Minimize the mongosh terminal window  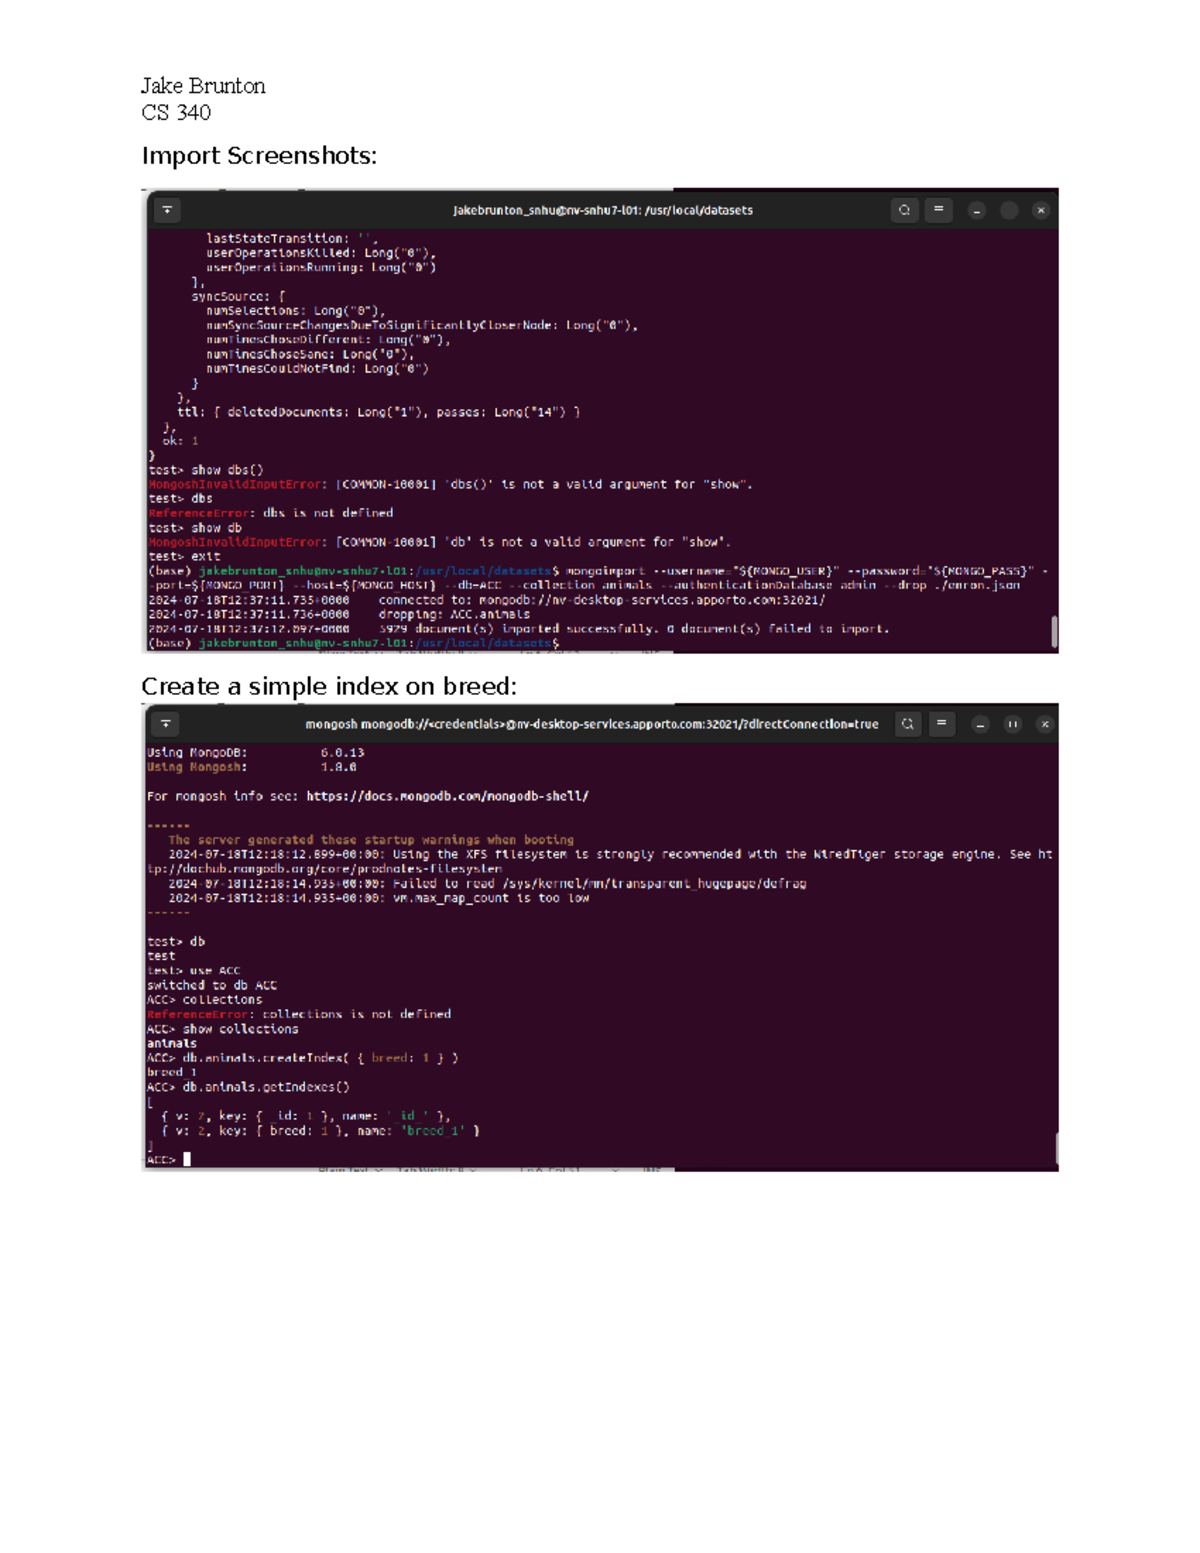coord(980,724)
